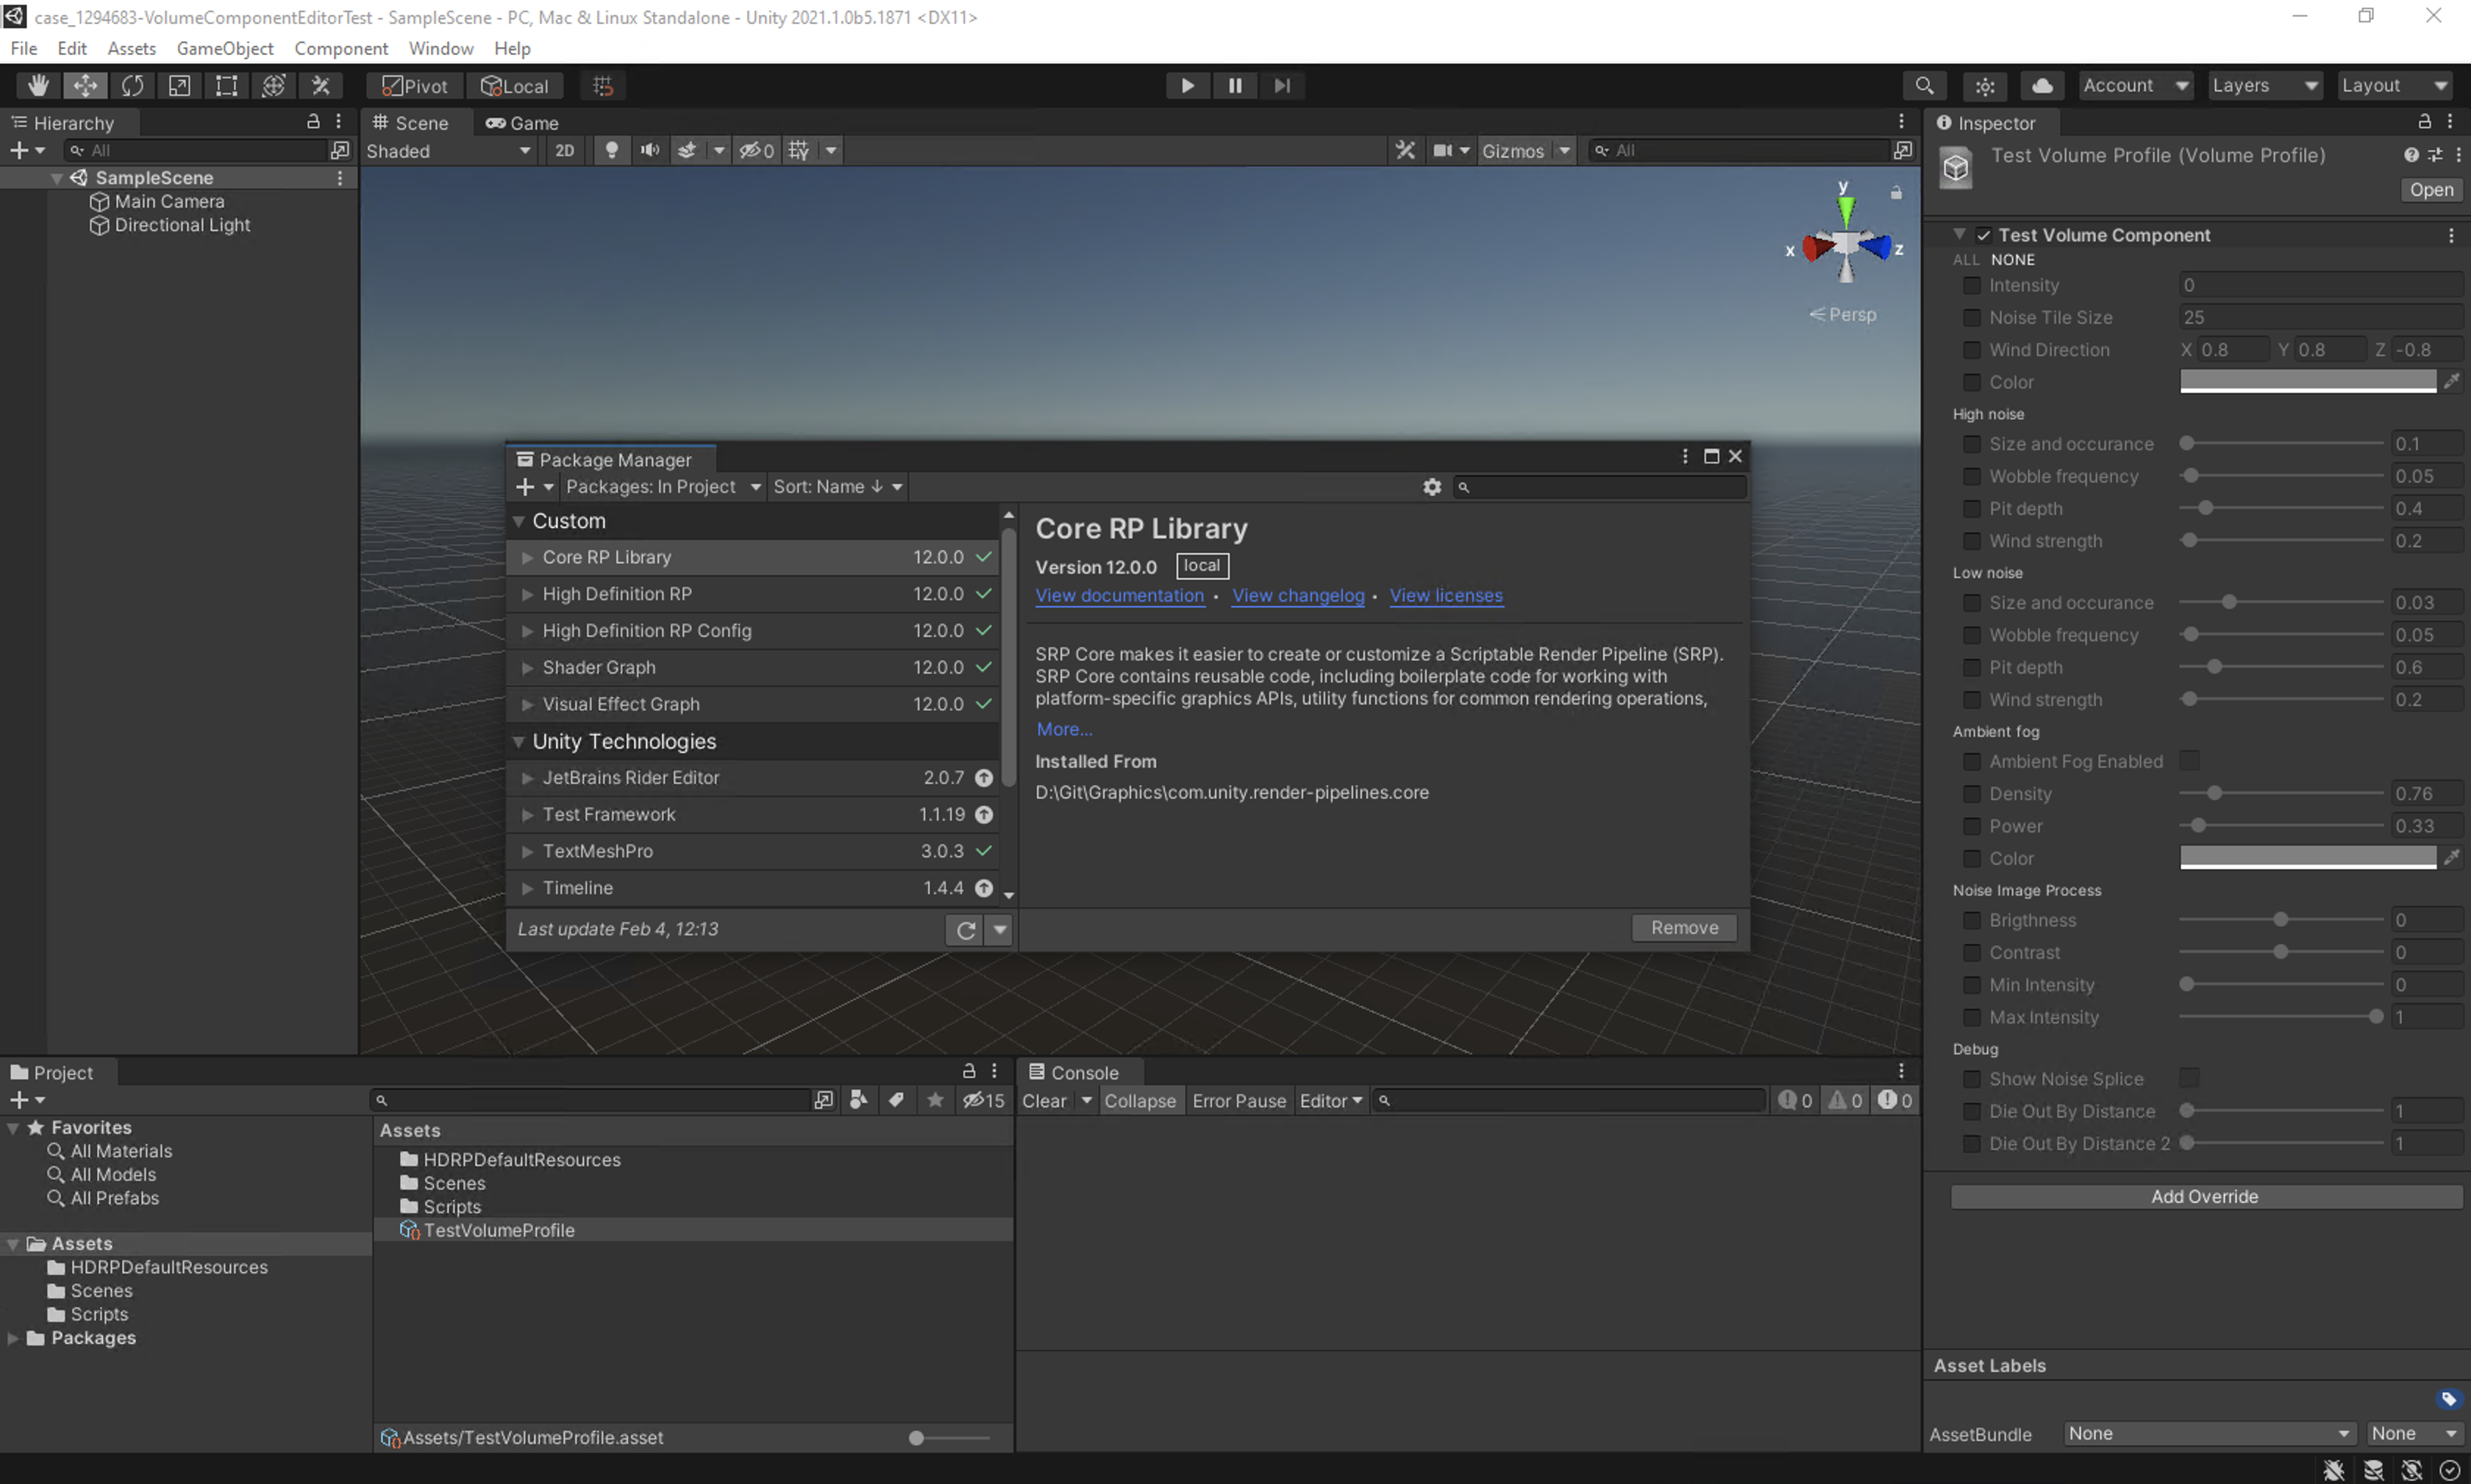Toggle Test Volume Component enabled checkbox
The image size is (2471, 1484).
[1984, 235]
